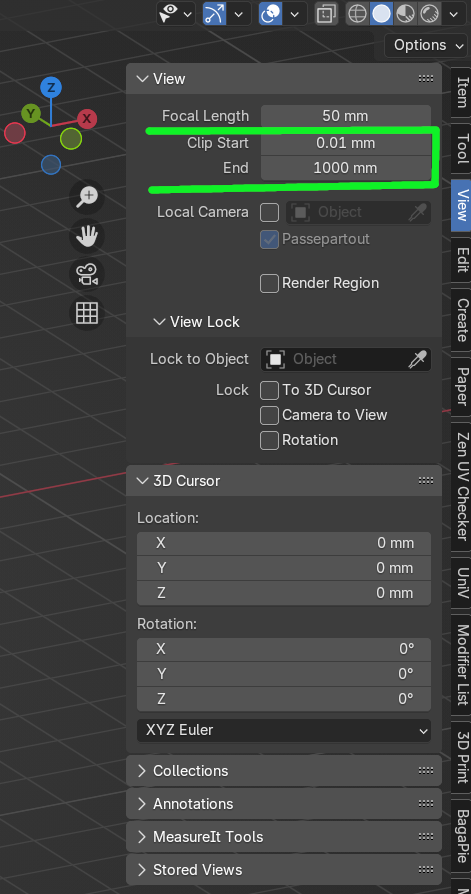Click the Local Camera eyedropper icon
This screenshot has height=894, width=471.
[417, 212]
